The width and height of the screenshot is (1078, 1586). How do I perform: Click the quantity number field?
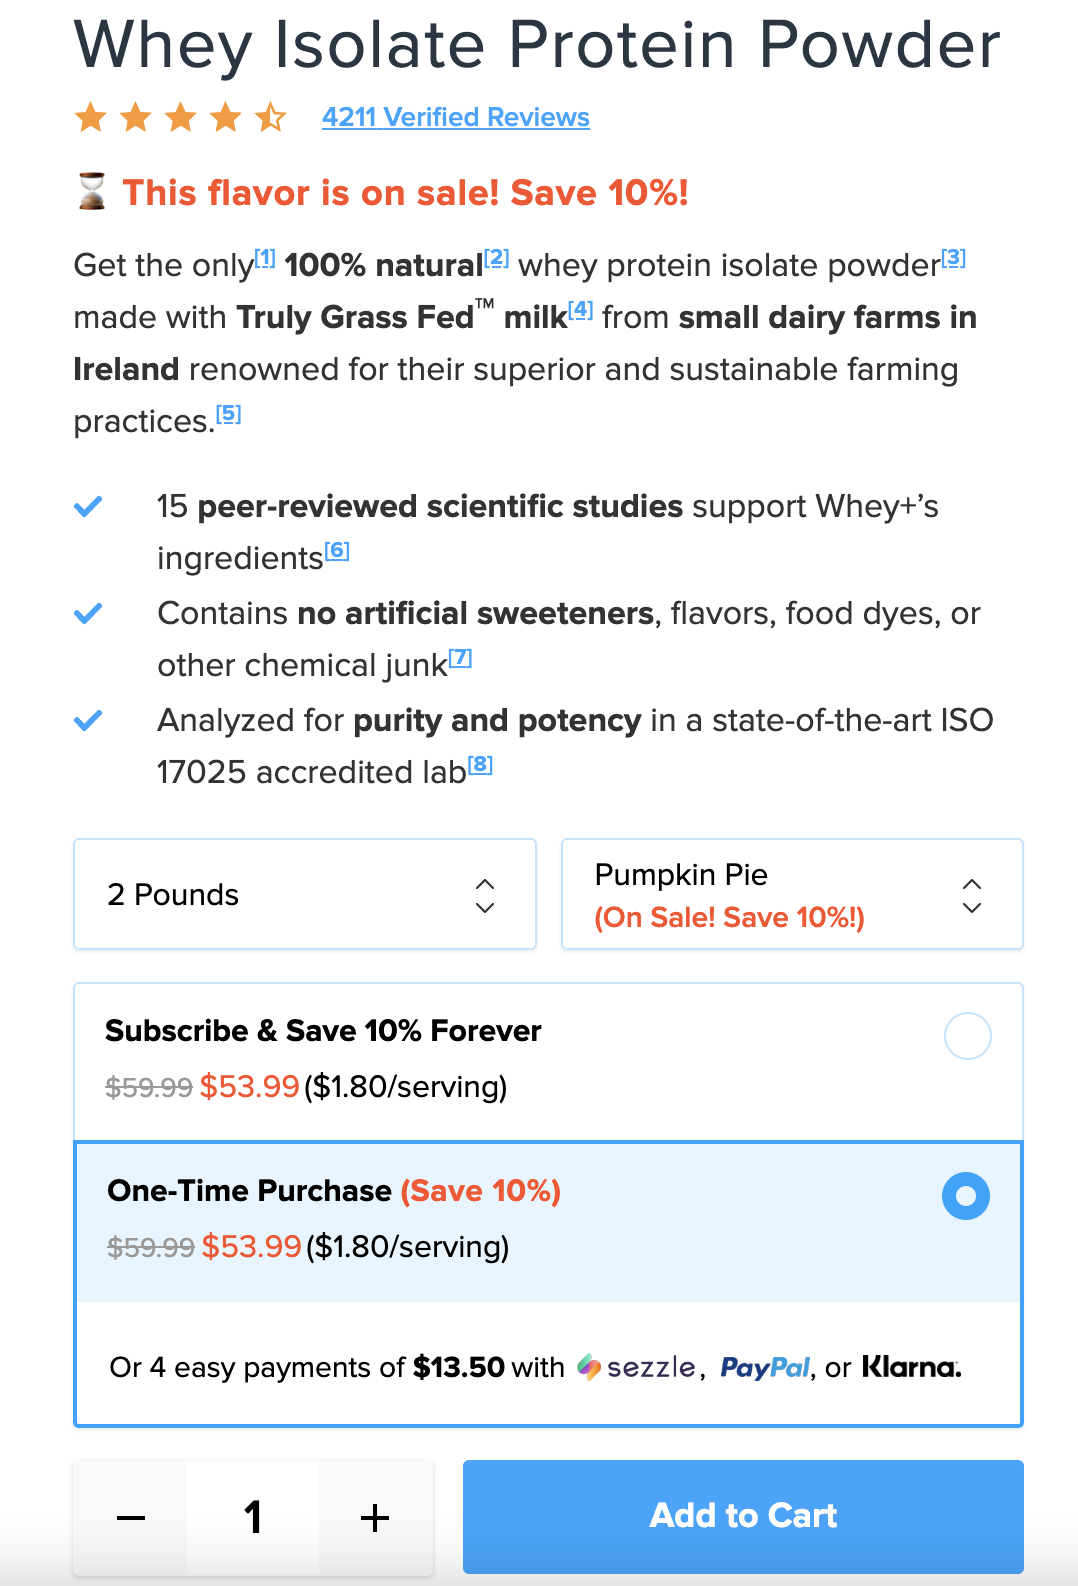[x=253, y=1518]
